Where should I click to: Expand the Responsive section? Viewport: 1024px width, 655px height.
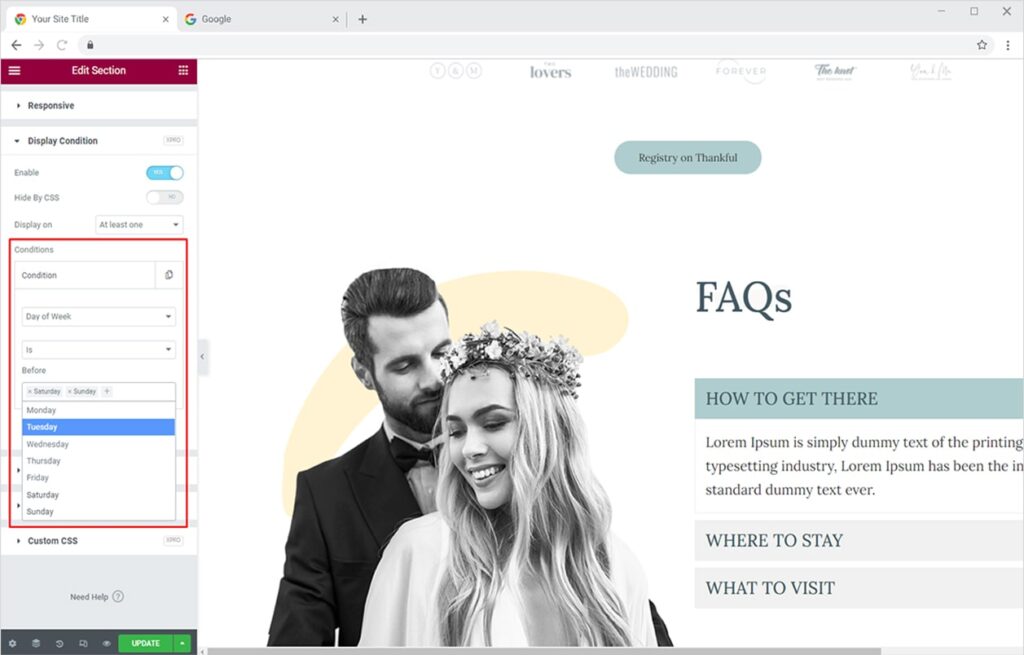coord(51,106)
